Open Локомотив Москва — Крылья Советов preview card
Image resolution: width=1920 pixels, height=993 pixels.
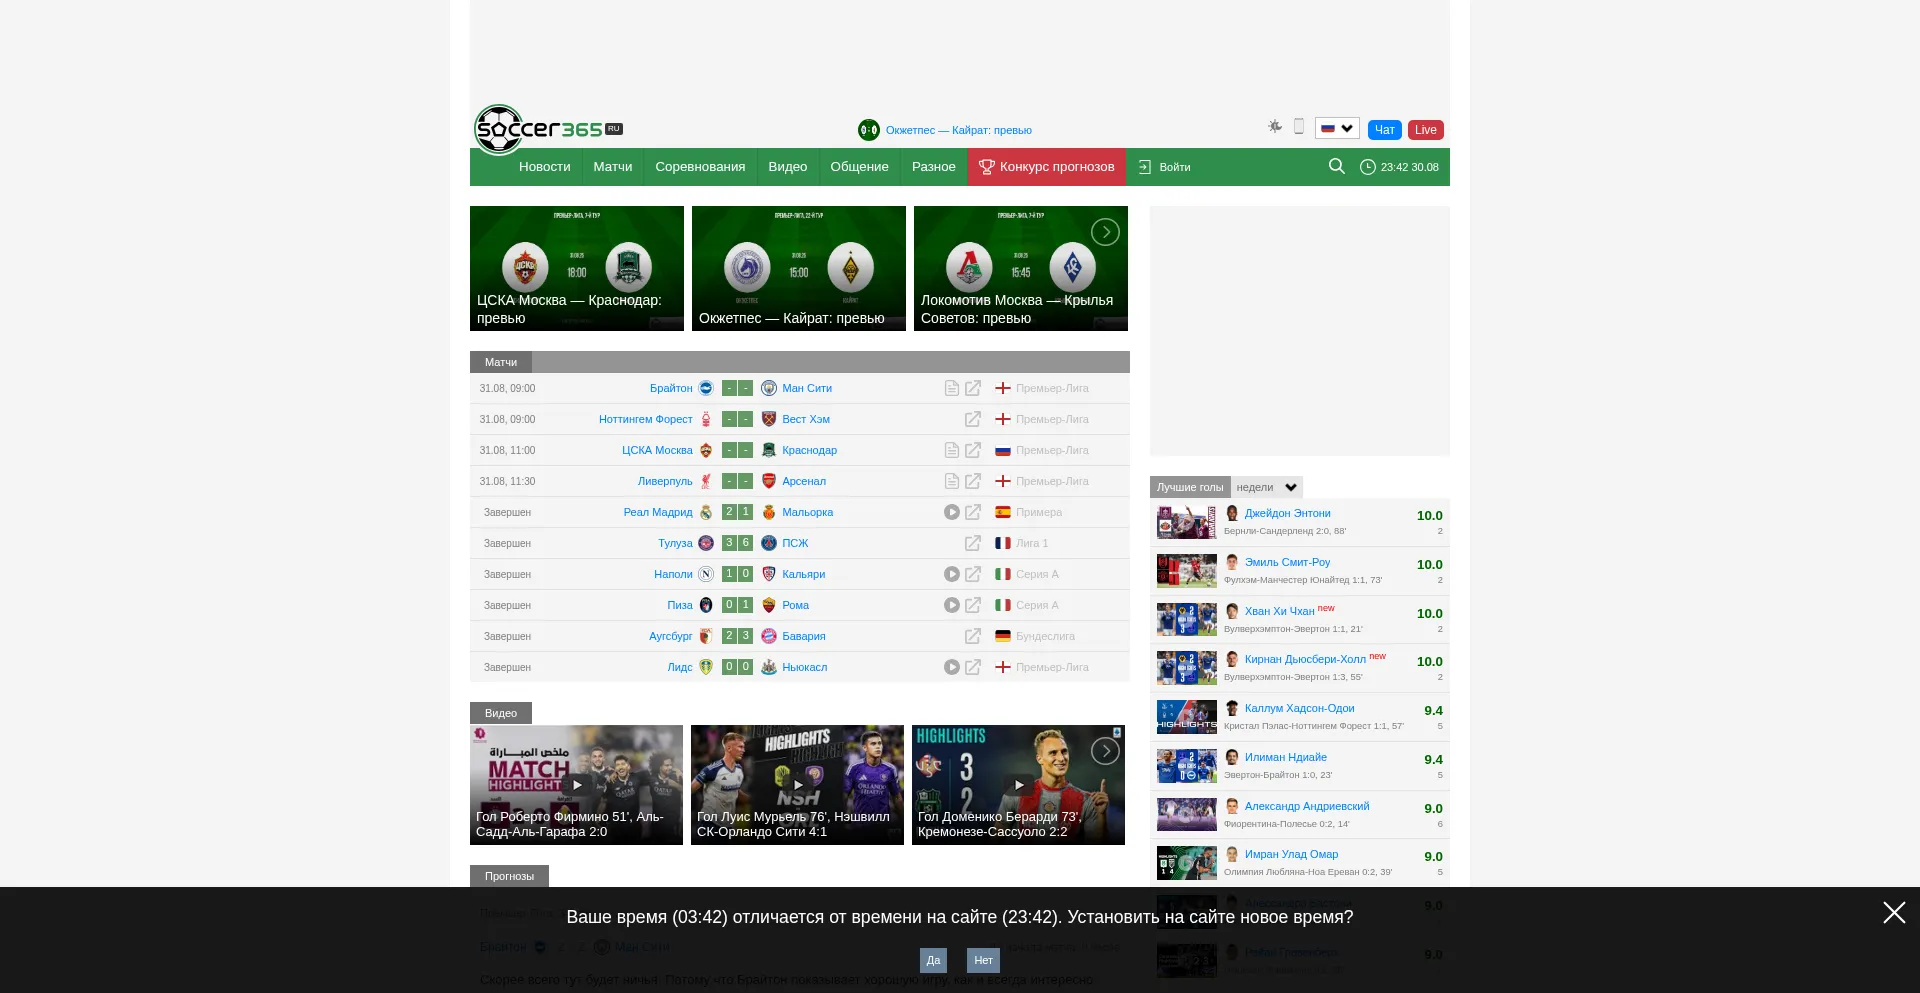[x=1021, y=268]
